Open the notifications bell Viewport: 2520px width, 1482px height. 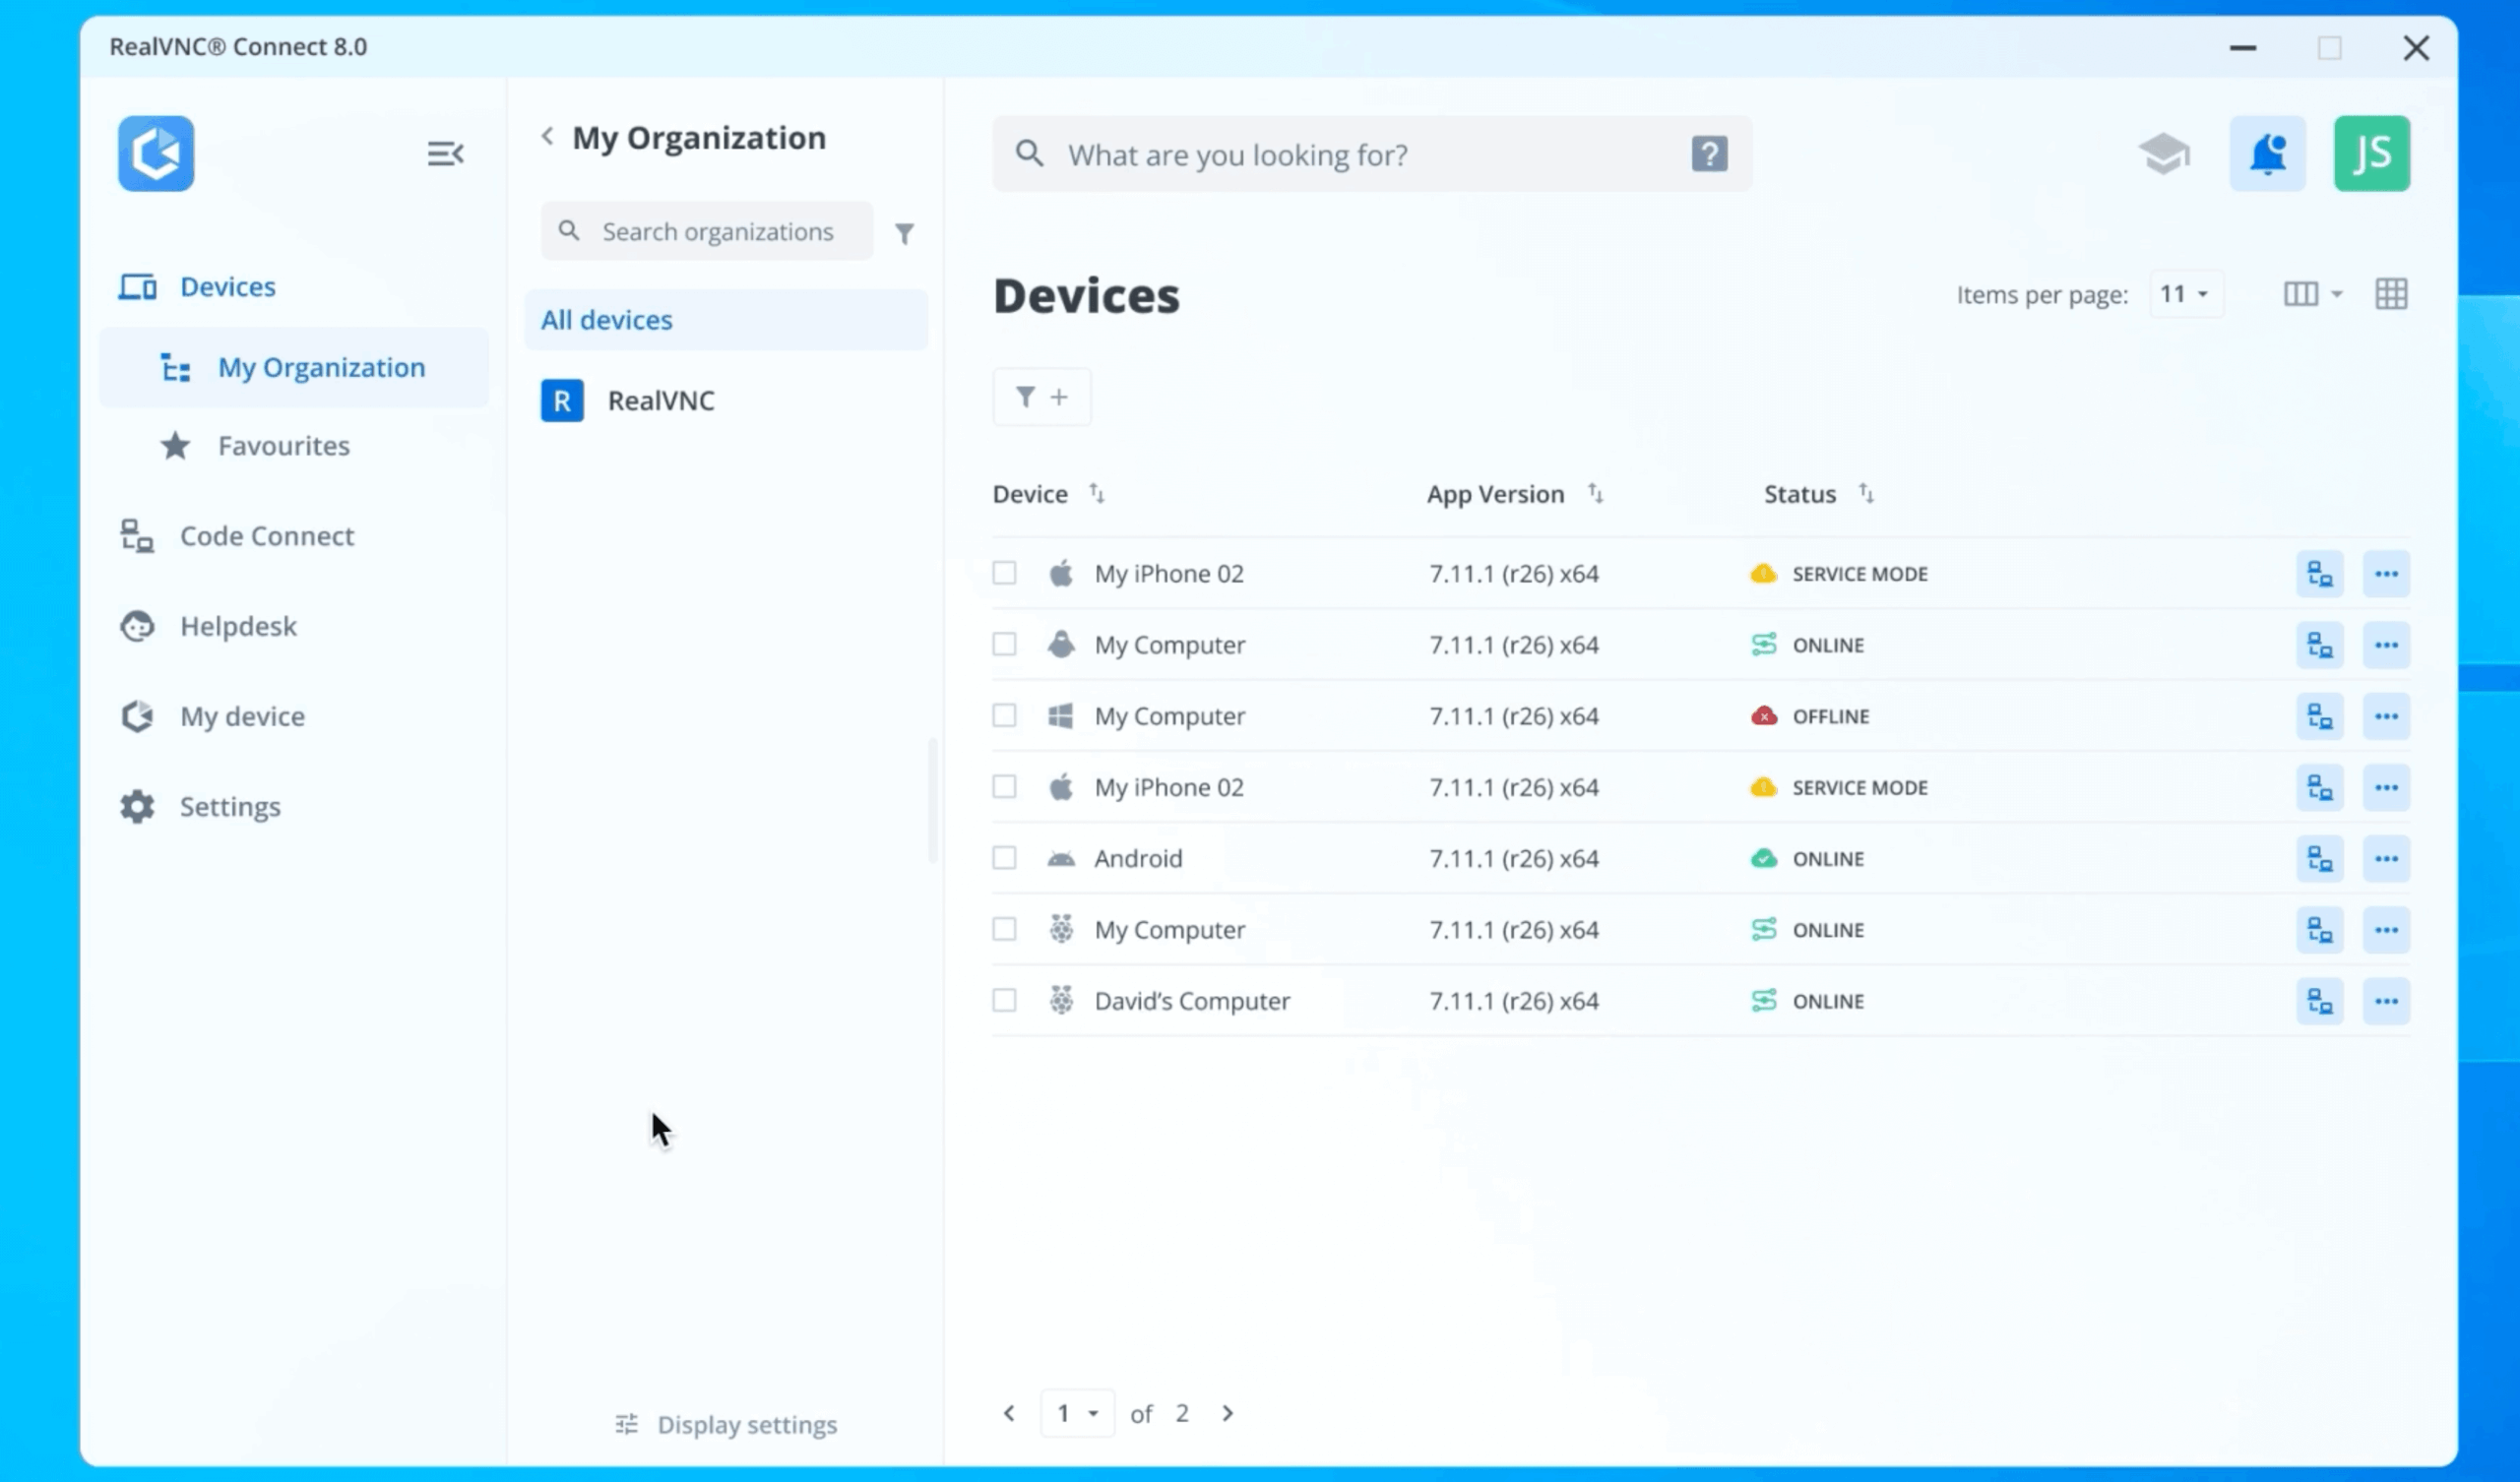click(2267, 154)
